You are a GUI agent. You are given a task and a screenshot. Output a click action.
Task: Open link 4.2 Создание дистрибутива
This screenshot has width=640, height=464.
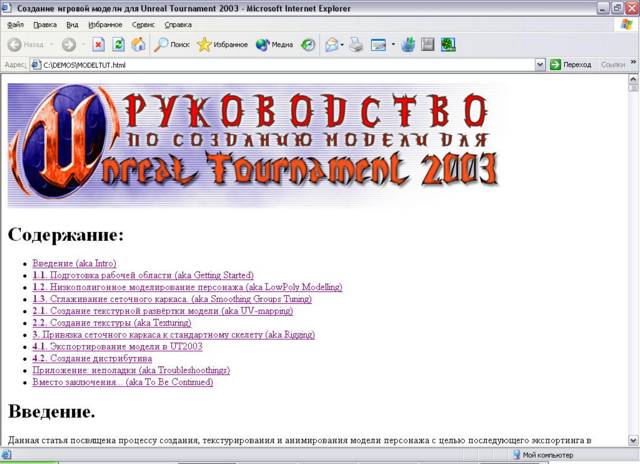pyautogui.click(x=92, y=358)
